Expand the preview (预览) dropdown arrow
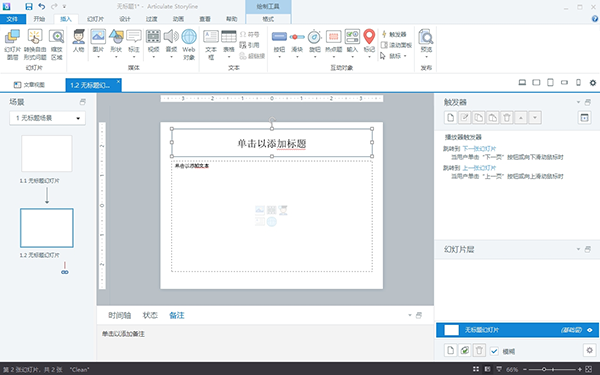This screenshot has height=375, width=600. [x=426, y=57]
